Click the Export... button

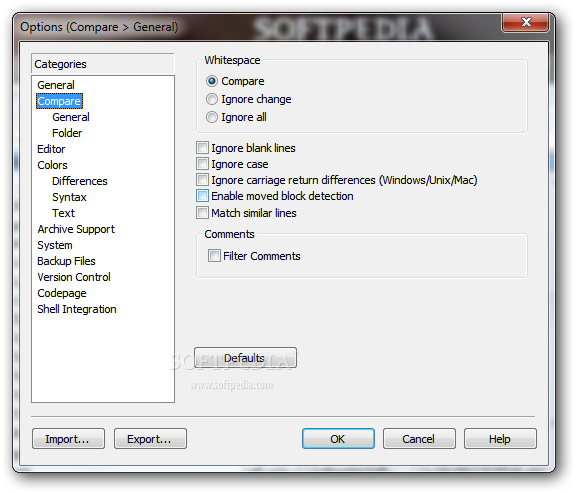tap(150, 438)
